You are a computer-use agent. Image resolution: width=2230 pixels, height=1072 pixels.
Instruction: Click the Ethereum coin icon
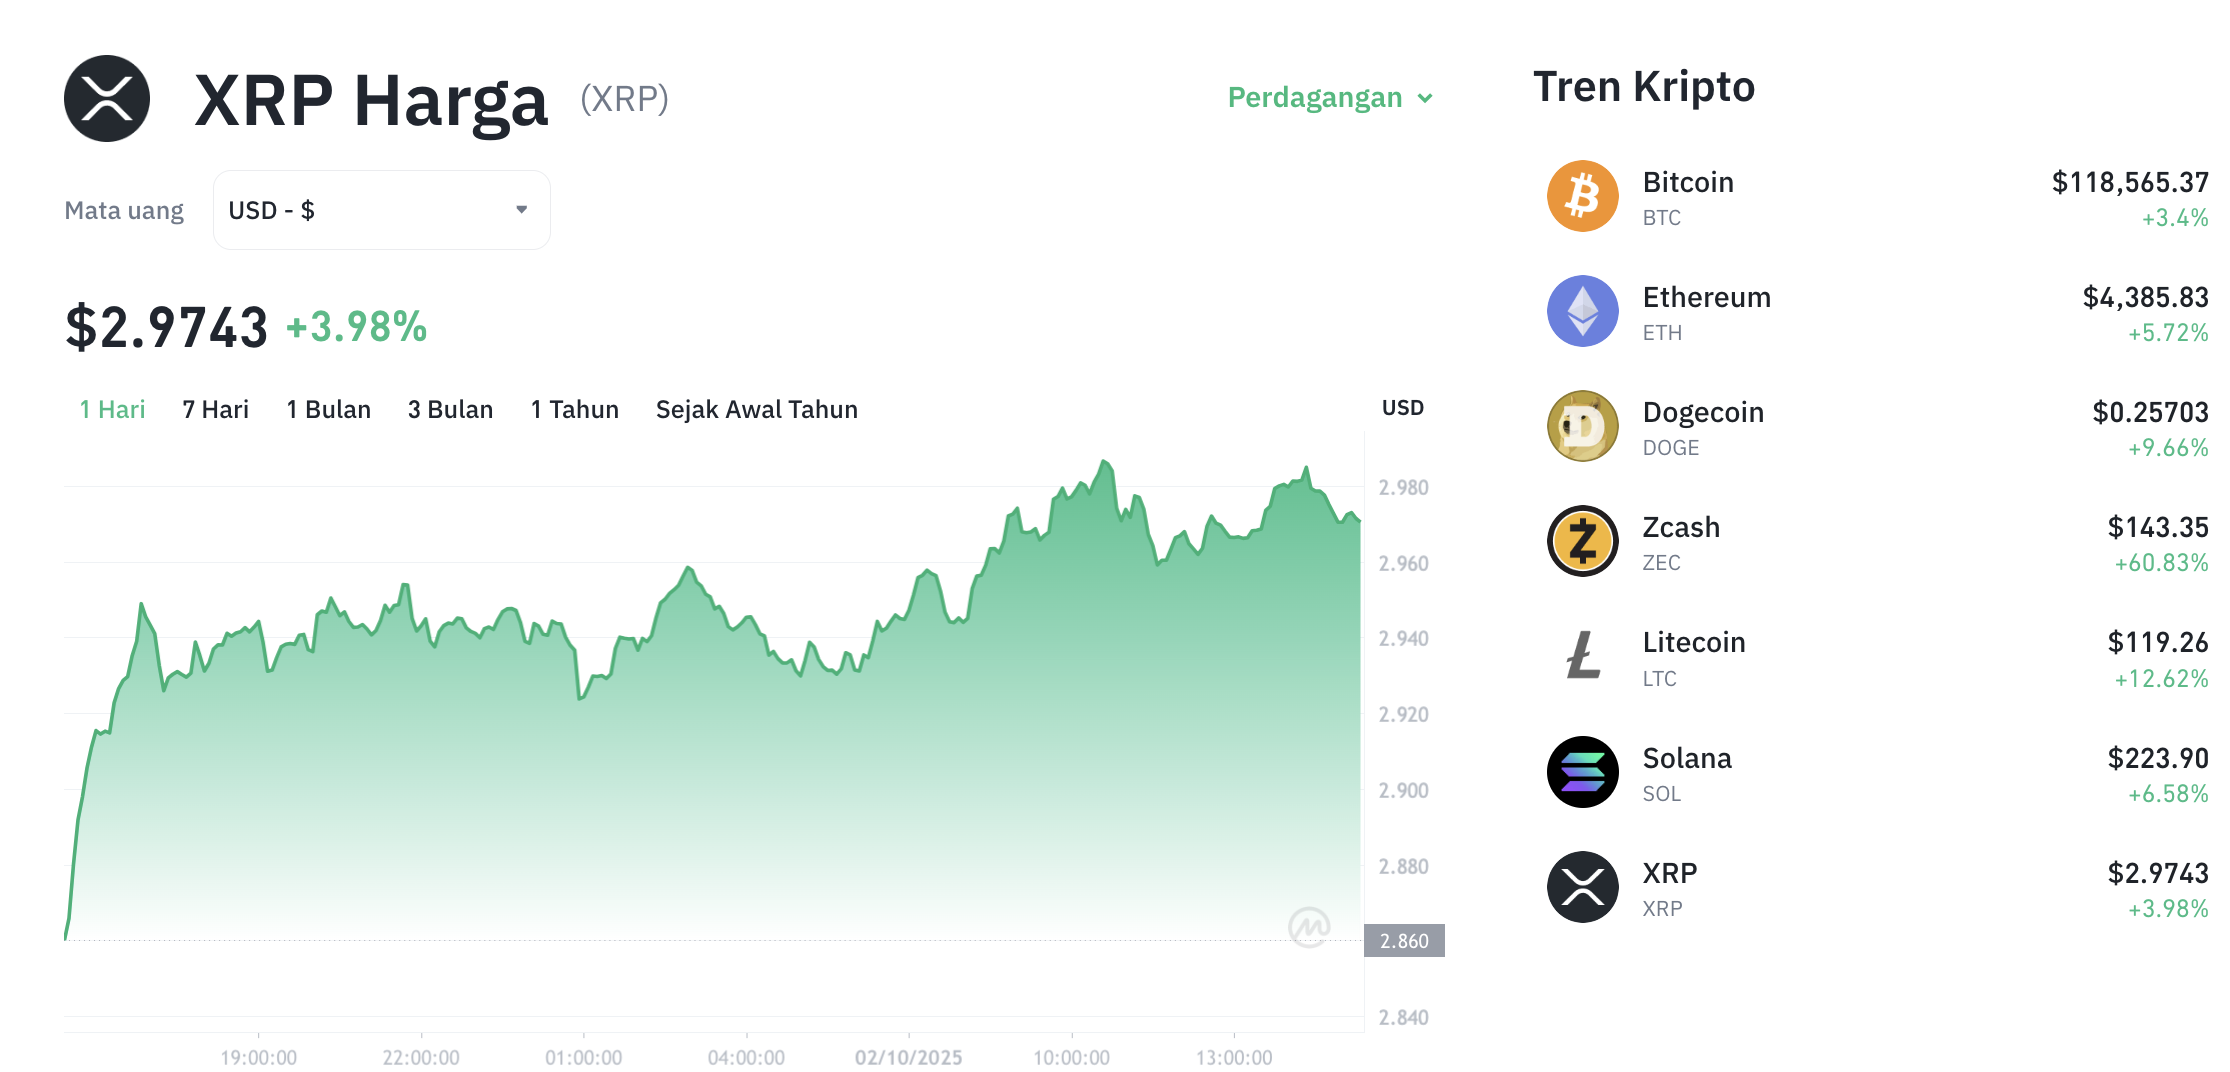[1582, 311]
